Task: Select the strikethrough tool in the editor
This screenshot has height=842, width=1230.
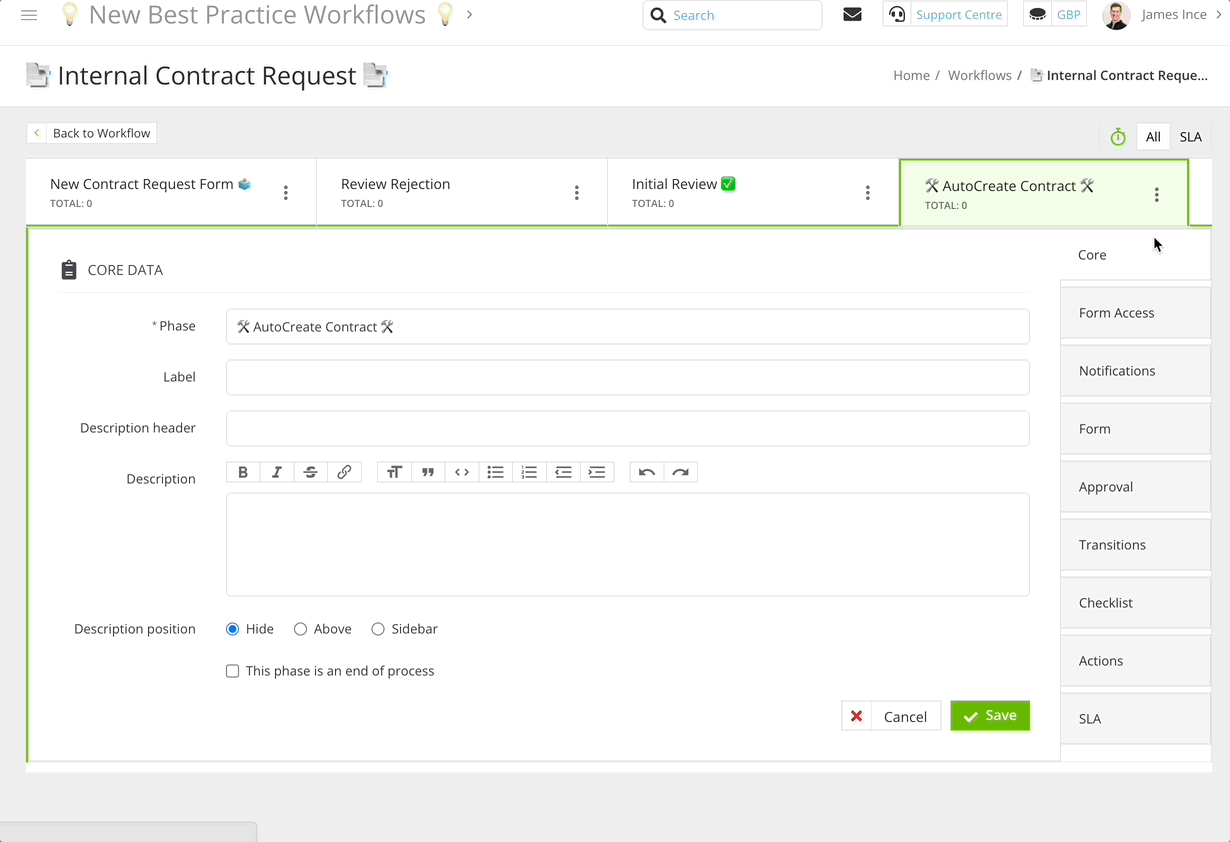Action: 311,471
